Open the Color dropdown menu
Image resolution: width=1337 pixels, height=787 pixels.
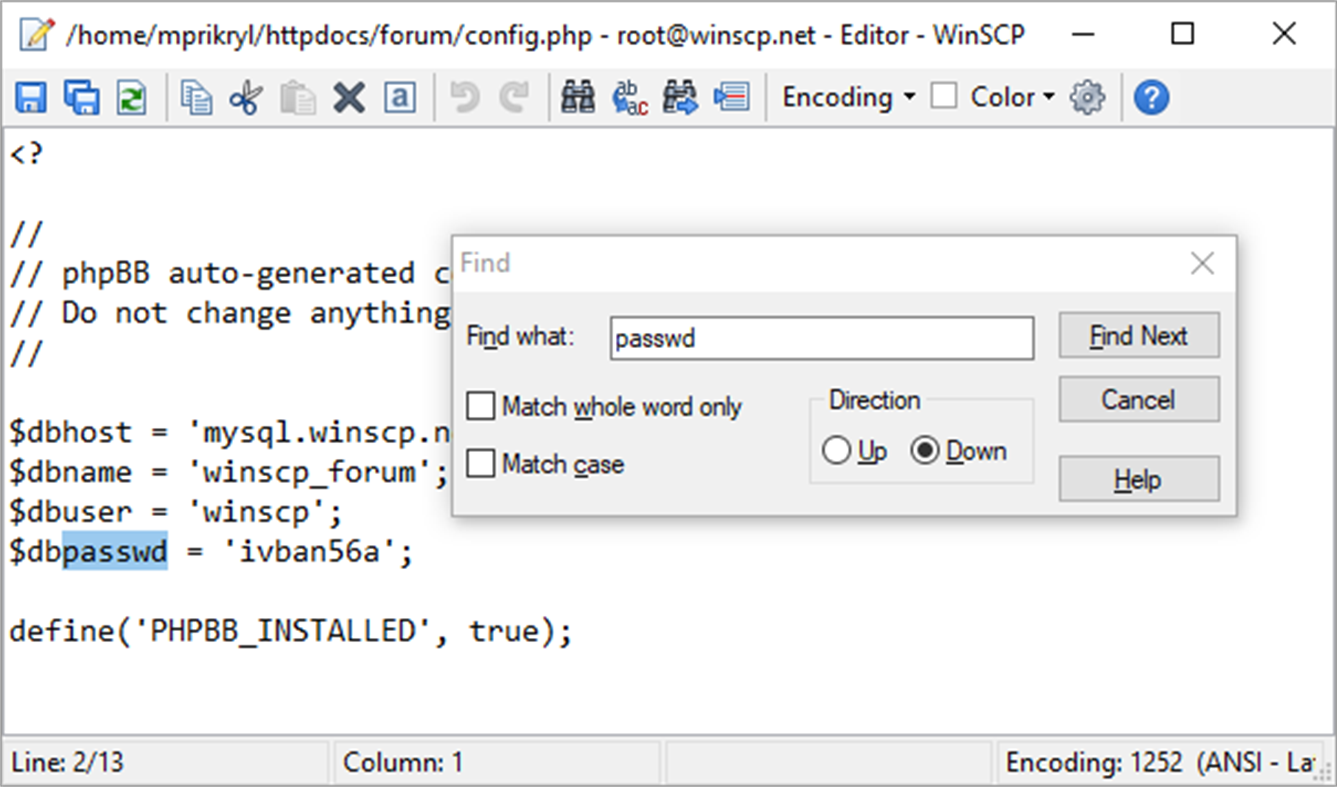coord(1010,96)
